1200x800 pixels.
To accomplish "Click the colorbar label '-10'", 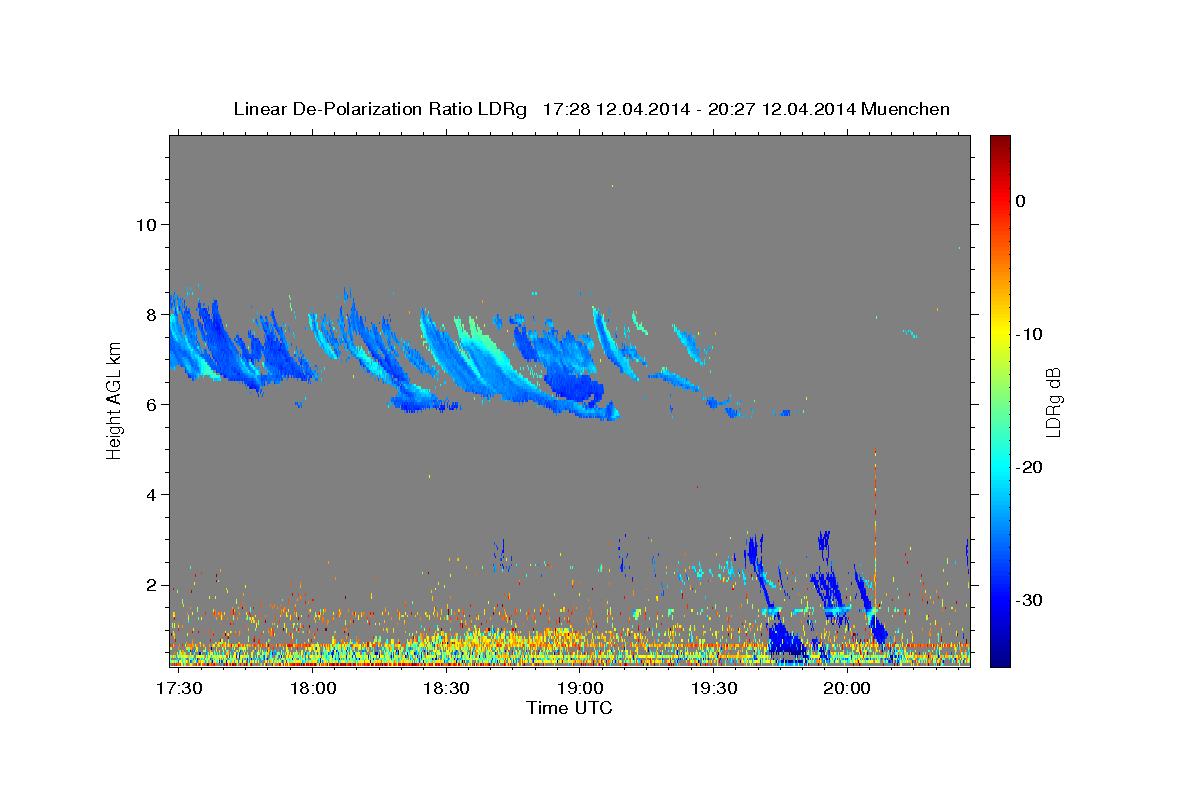I will coord(1030,334).
